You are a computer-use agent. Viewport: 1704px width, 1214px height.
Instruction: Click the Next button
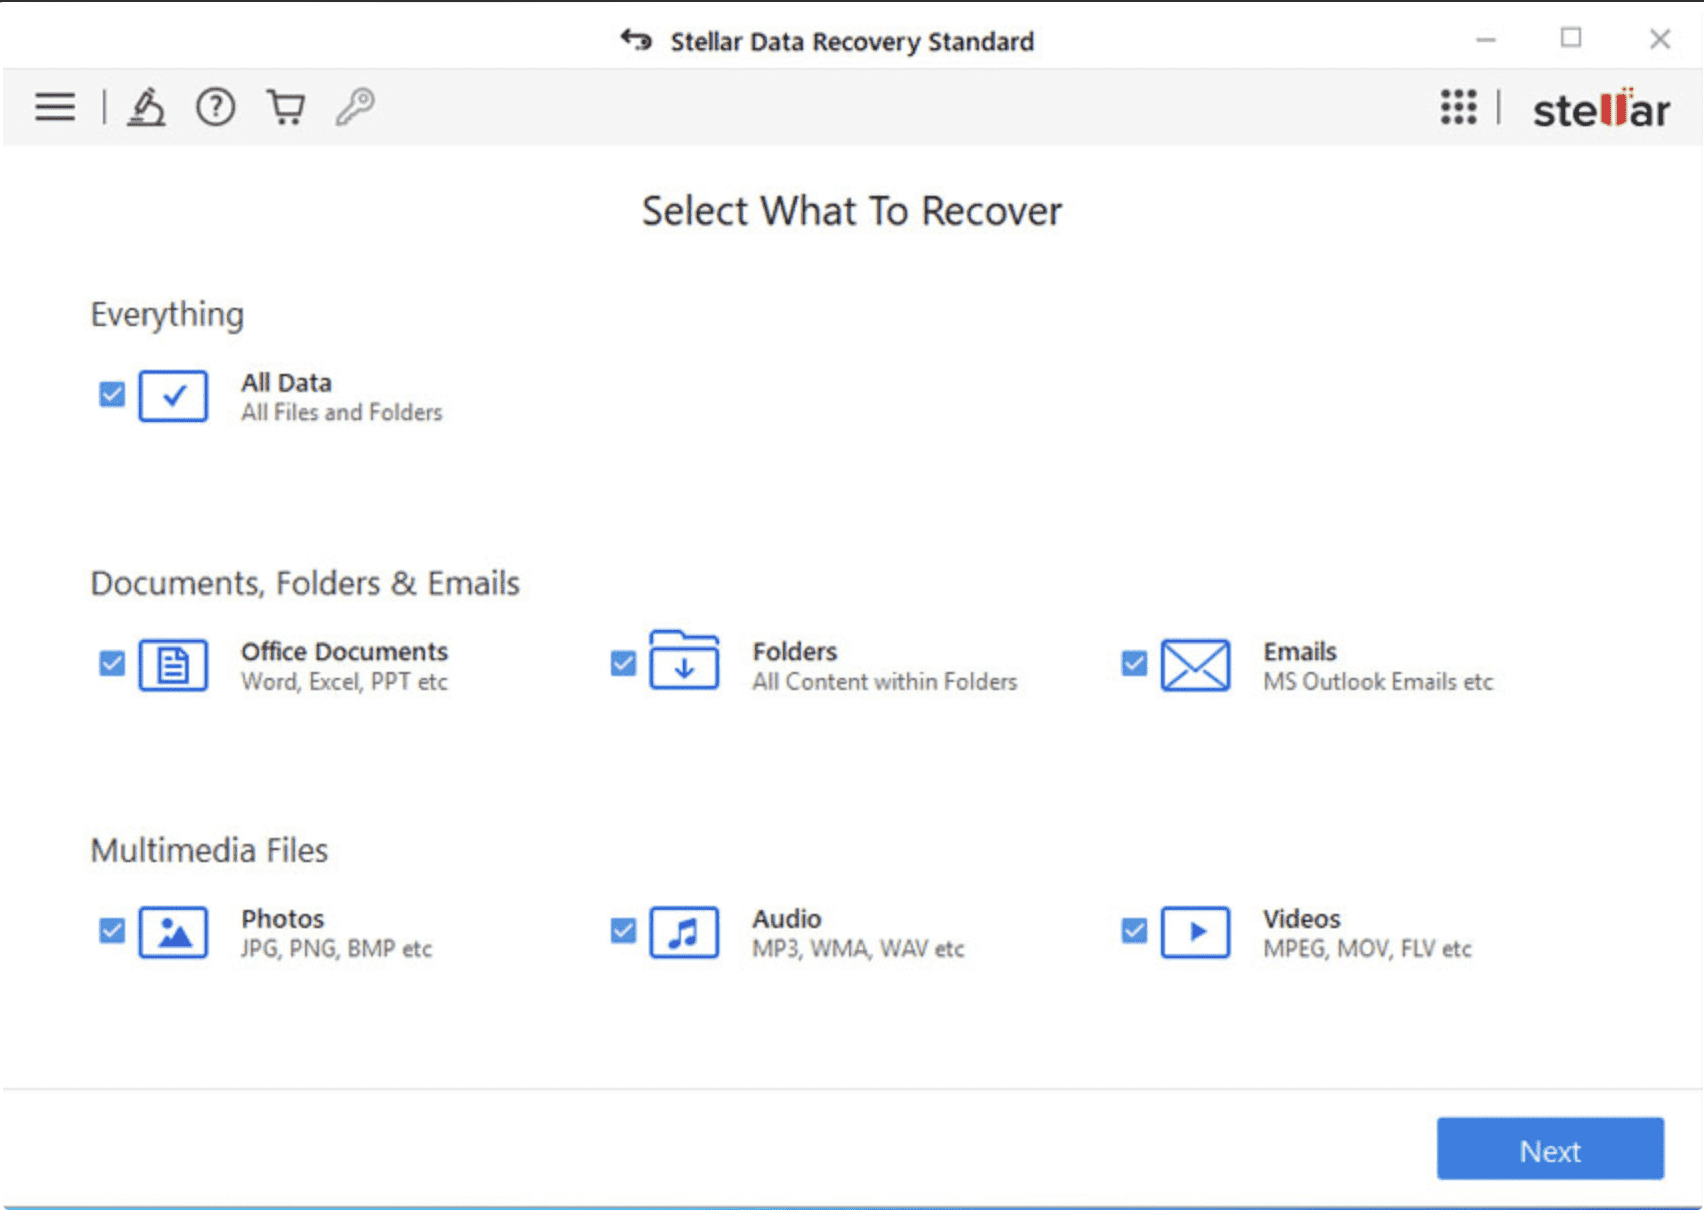[x=1549, y=1150]
